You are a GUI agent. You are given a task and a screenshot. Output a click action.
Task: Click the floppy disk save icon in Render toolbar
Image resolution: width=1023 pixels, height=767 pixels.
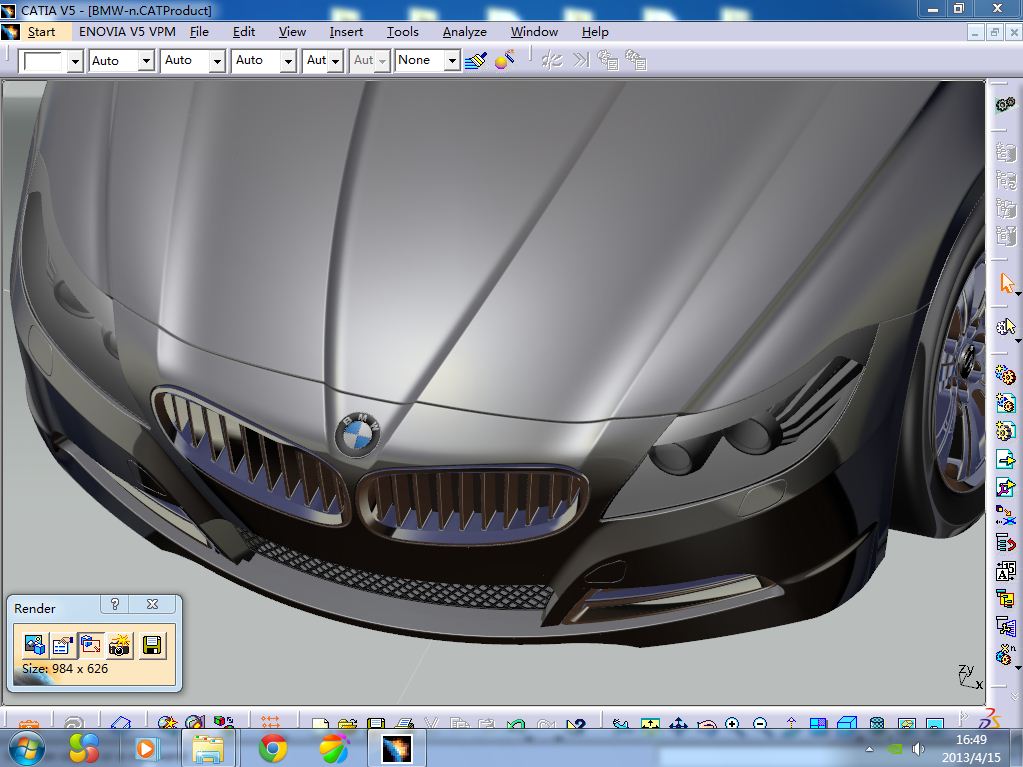(151, 645)
